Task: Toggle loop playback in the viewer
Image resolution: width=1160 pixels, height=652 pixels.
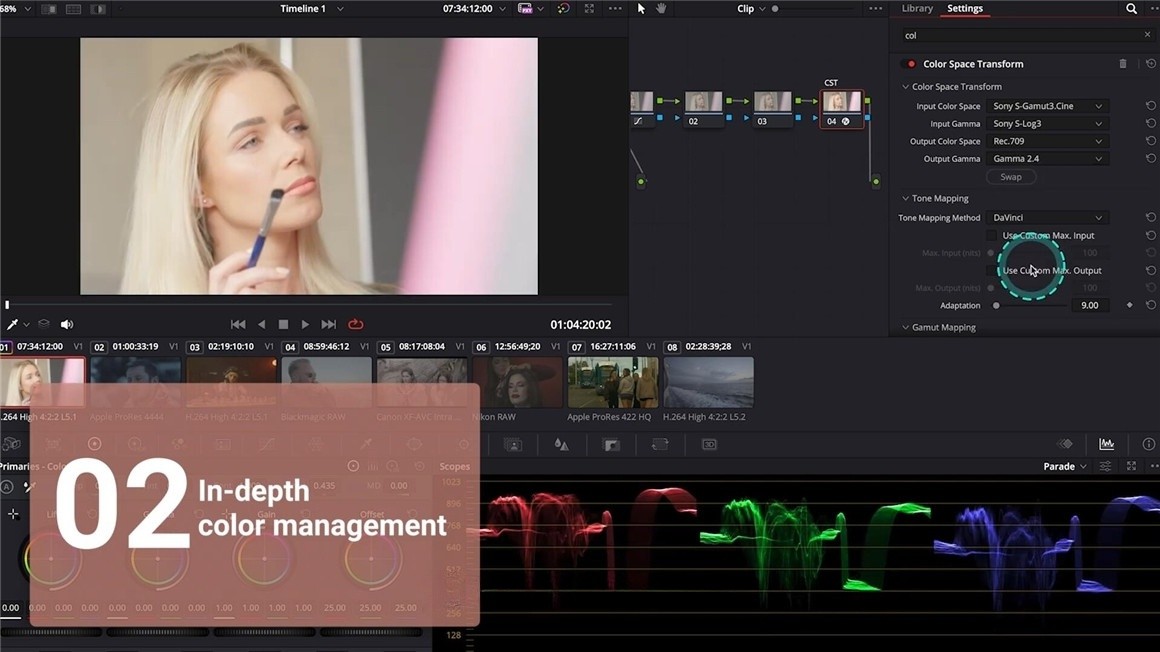Action: point(355,324)
